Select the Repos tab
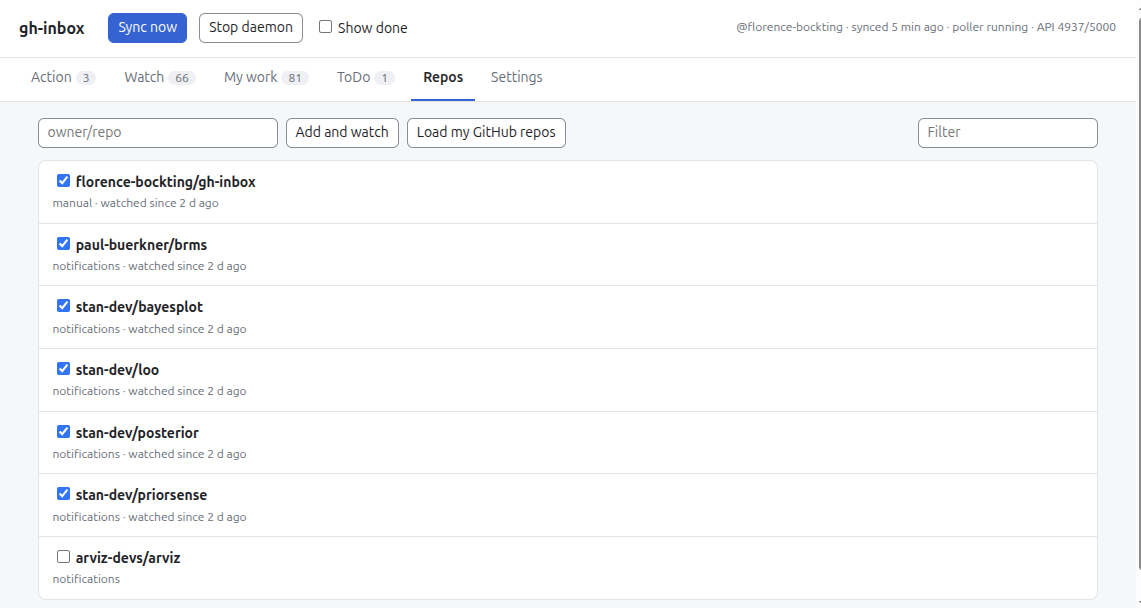This screenshot has height=608, width=1141. click(x=443, y=77)
